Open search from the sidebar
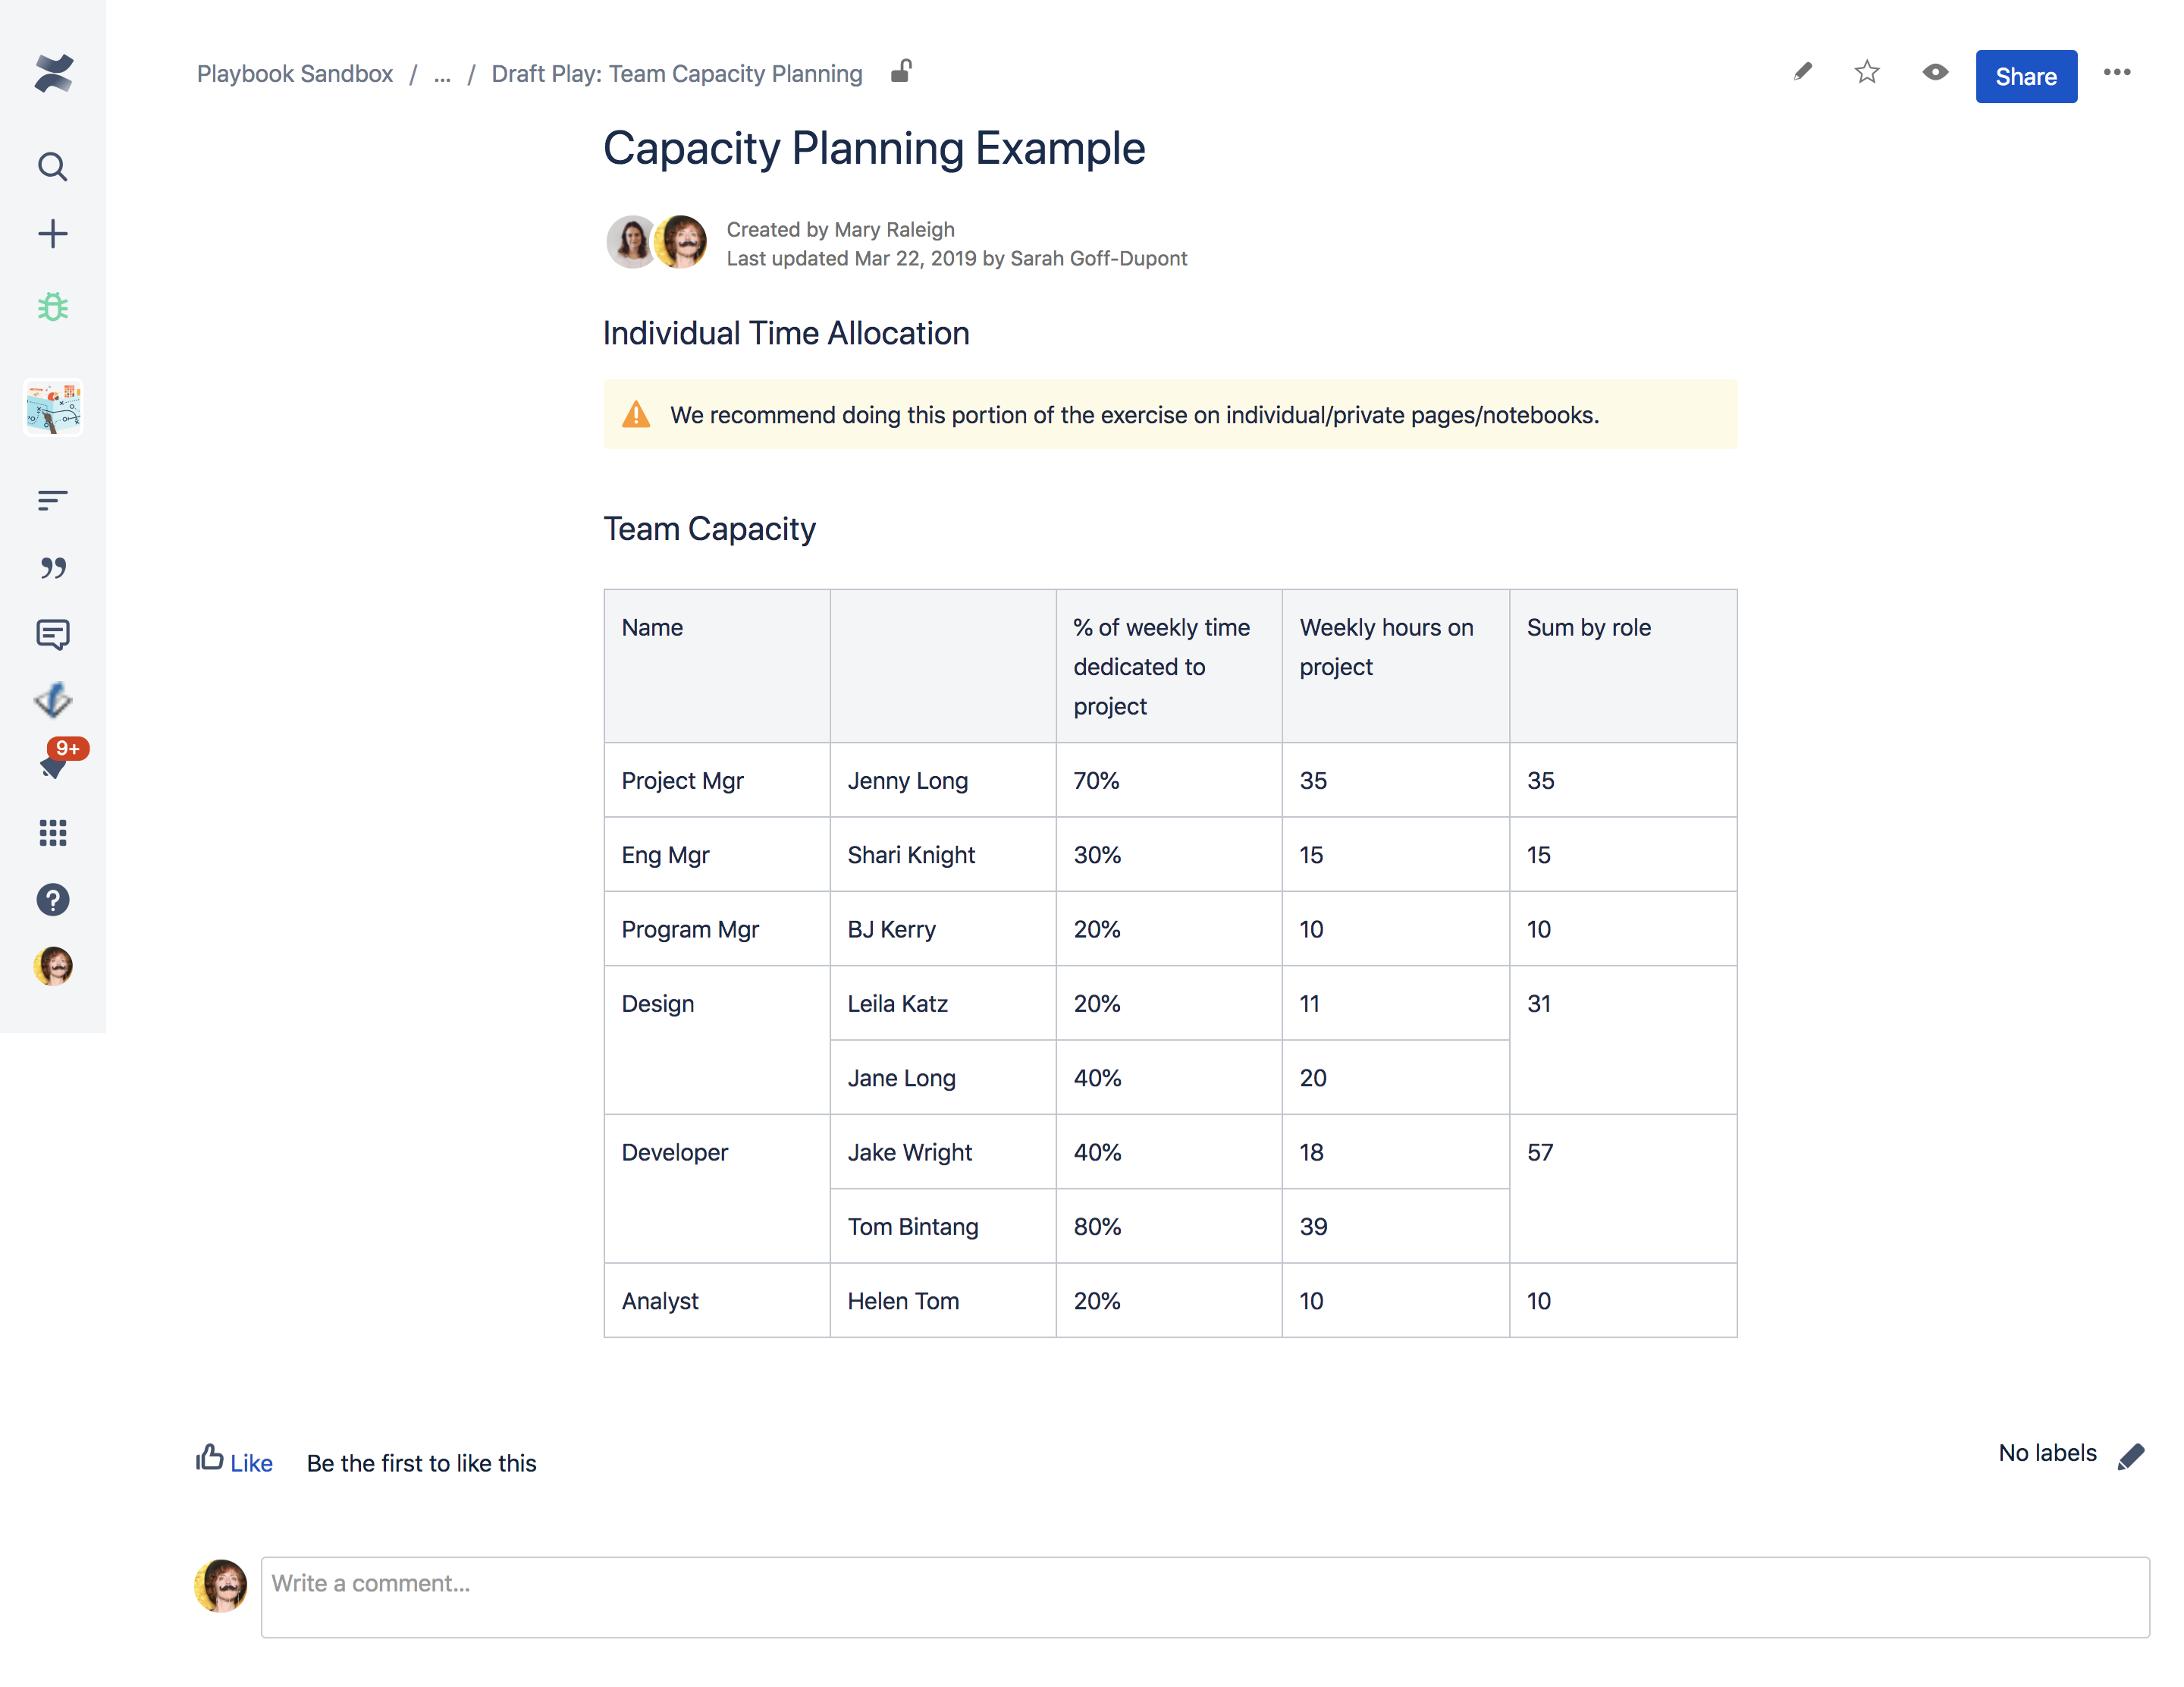This screenshot has height=1687, width=2184. (52, 166)
